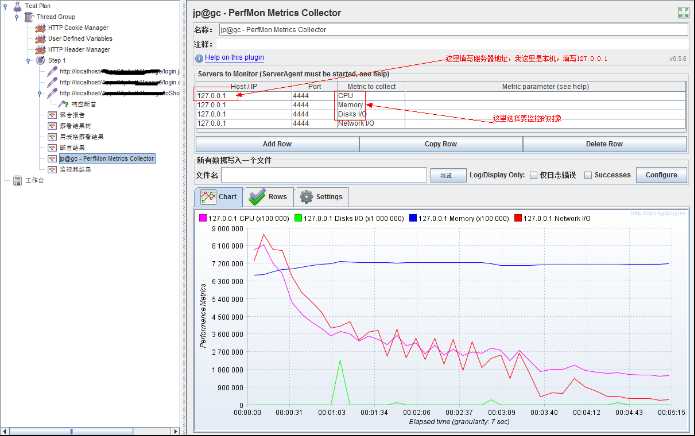
Task: Click the 4444 port cell in the Memory row
Action: point(314,105)
